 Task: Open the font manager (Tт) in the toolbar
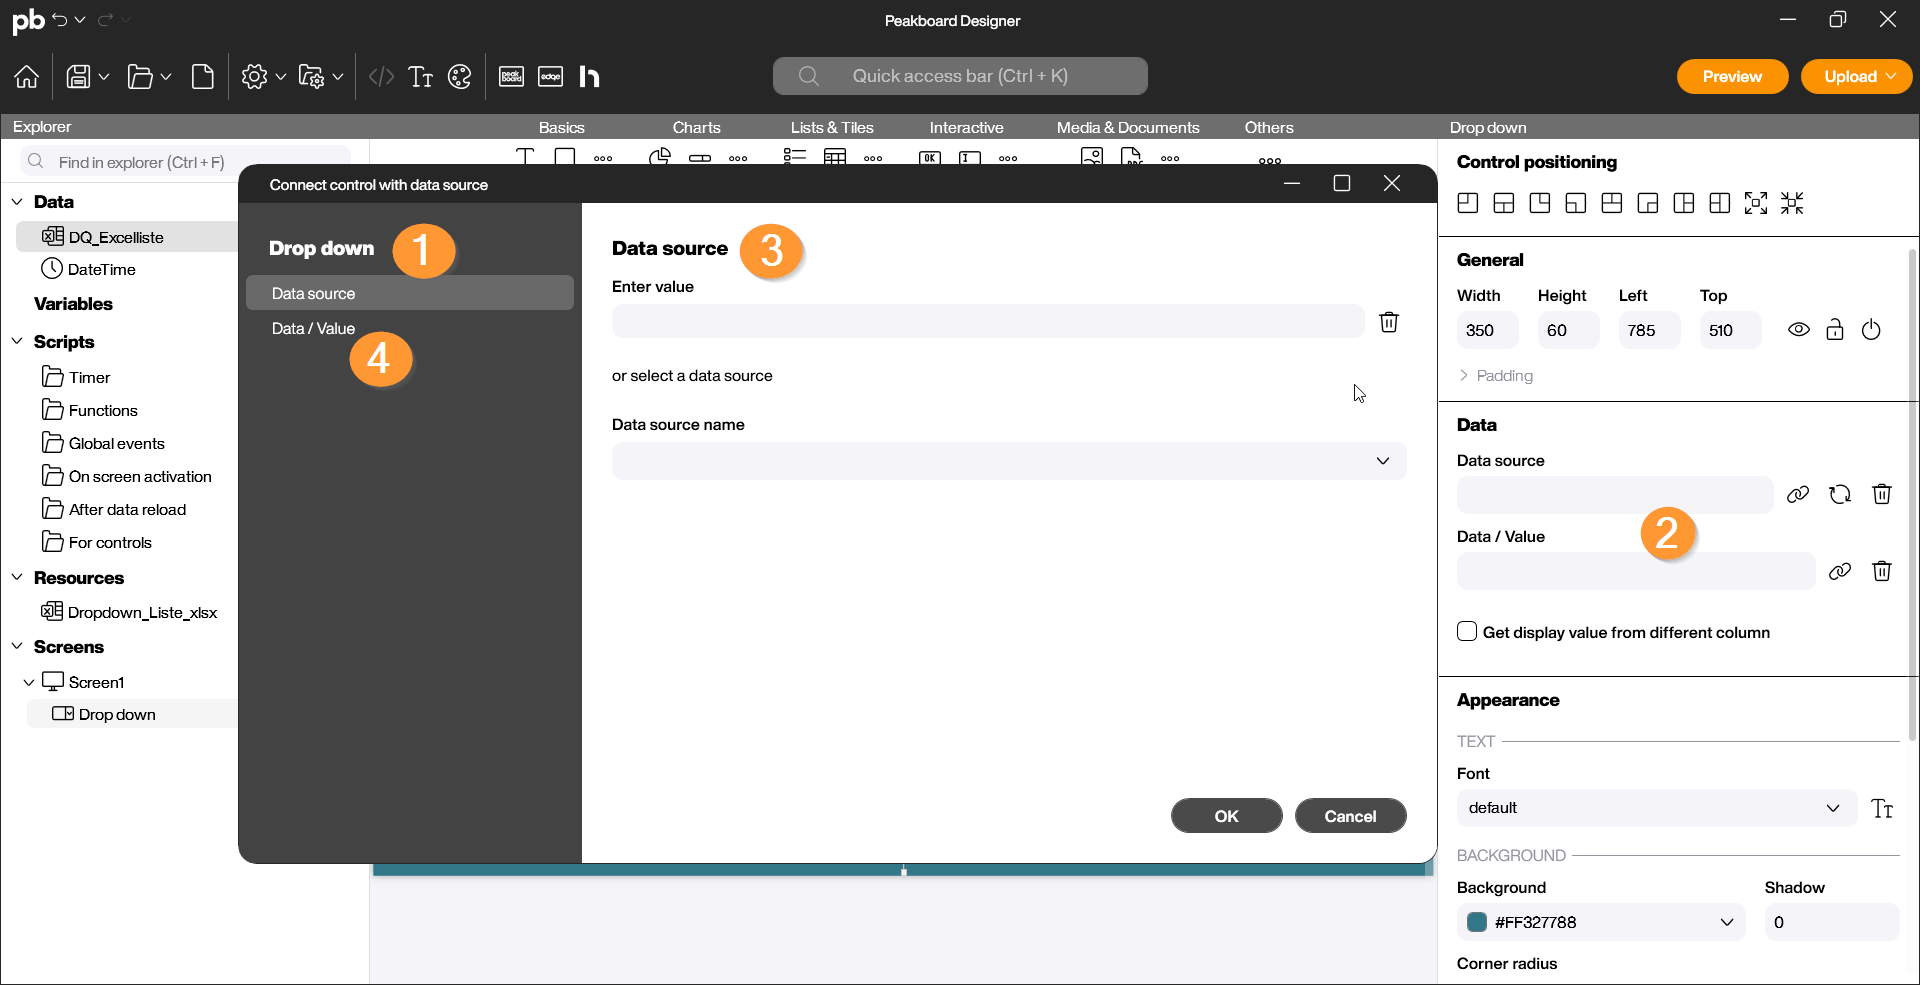click(420, 77)
